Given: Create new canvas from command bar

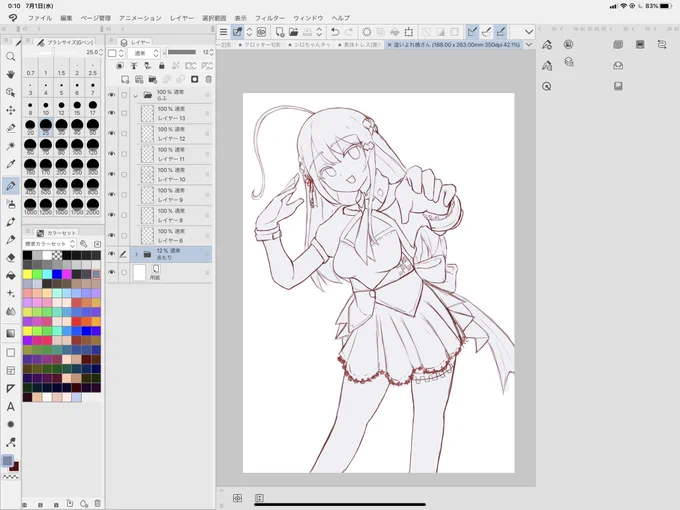Looking at the screenshot, I should click(x=280, y=32).
